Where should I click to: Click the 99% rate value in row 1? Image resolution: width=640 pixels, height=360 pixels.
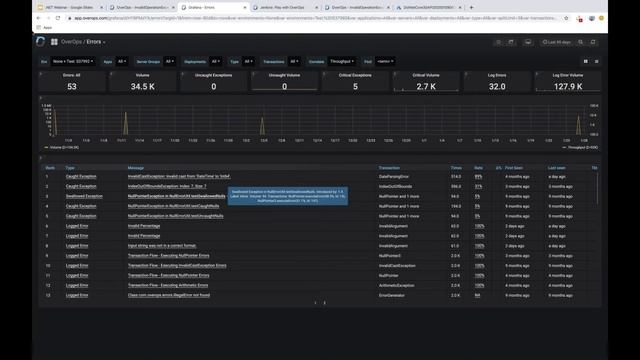pos(478,176)
